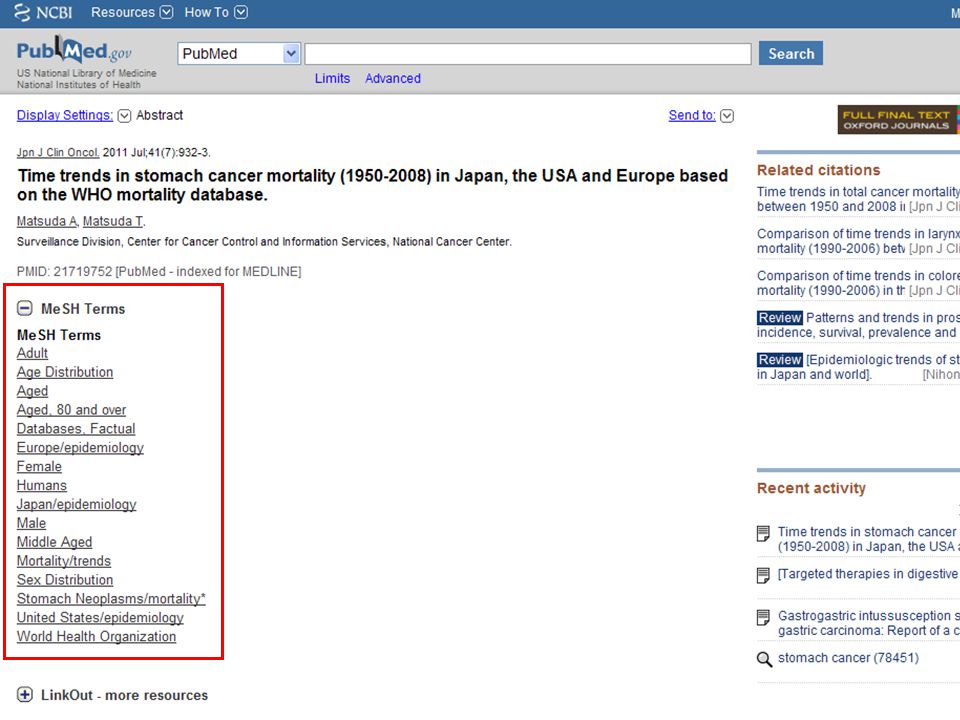
Task: Open the How To menu
Action: point(216,12)
